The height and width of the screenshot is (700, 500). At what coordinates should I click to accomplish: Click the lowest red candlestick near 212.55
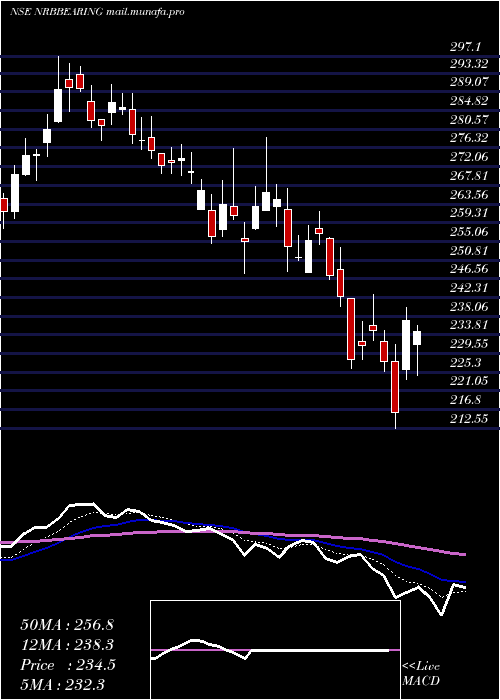coord(395,387)
